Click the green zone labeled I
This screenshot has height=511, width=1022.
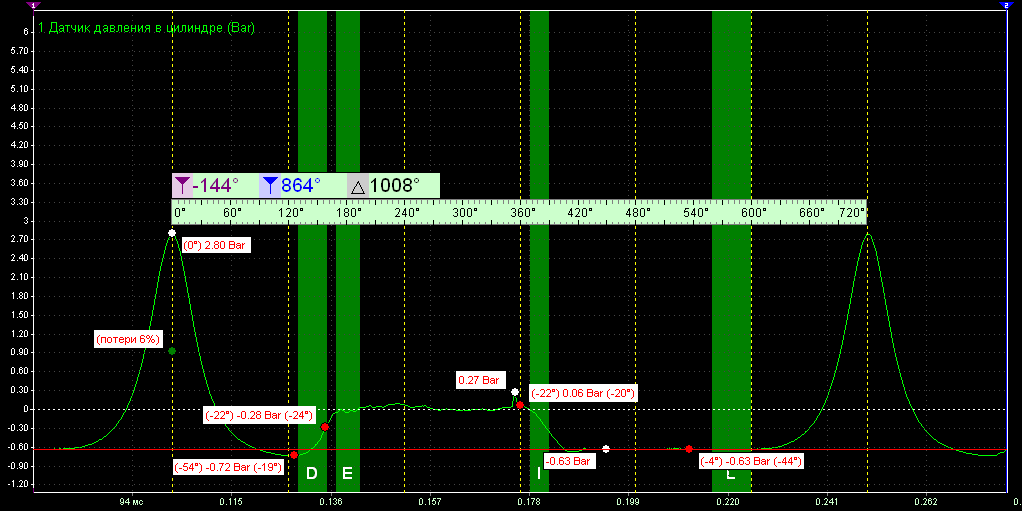coord(539,252)
